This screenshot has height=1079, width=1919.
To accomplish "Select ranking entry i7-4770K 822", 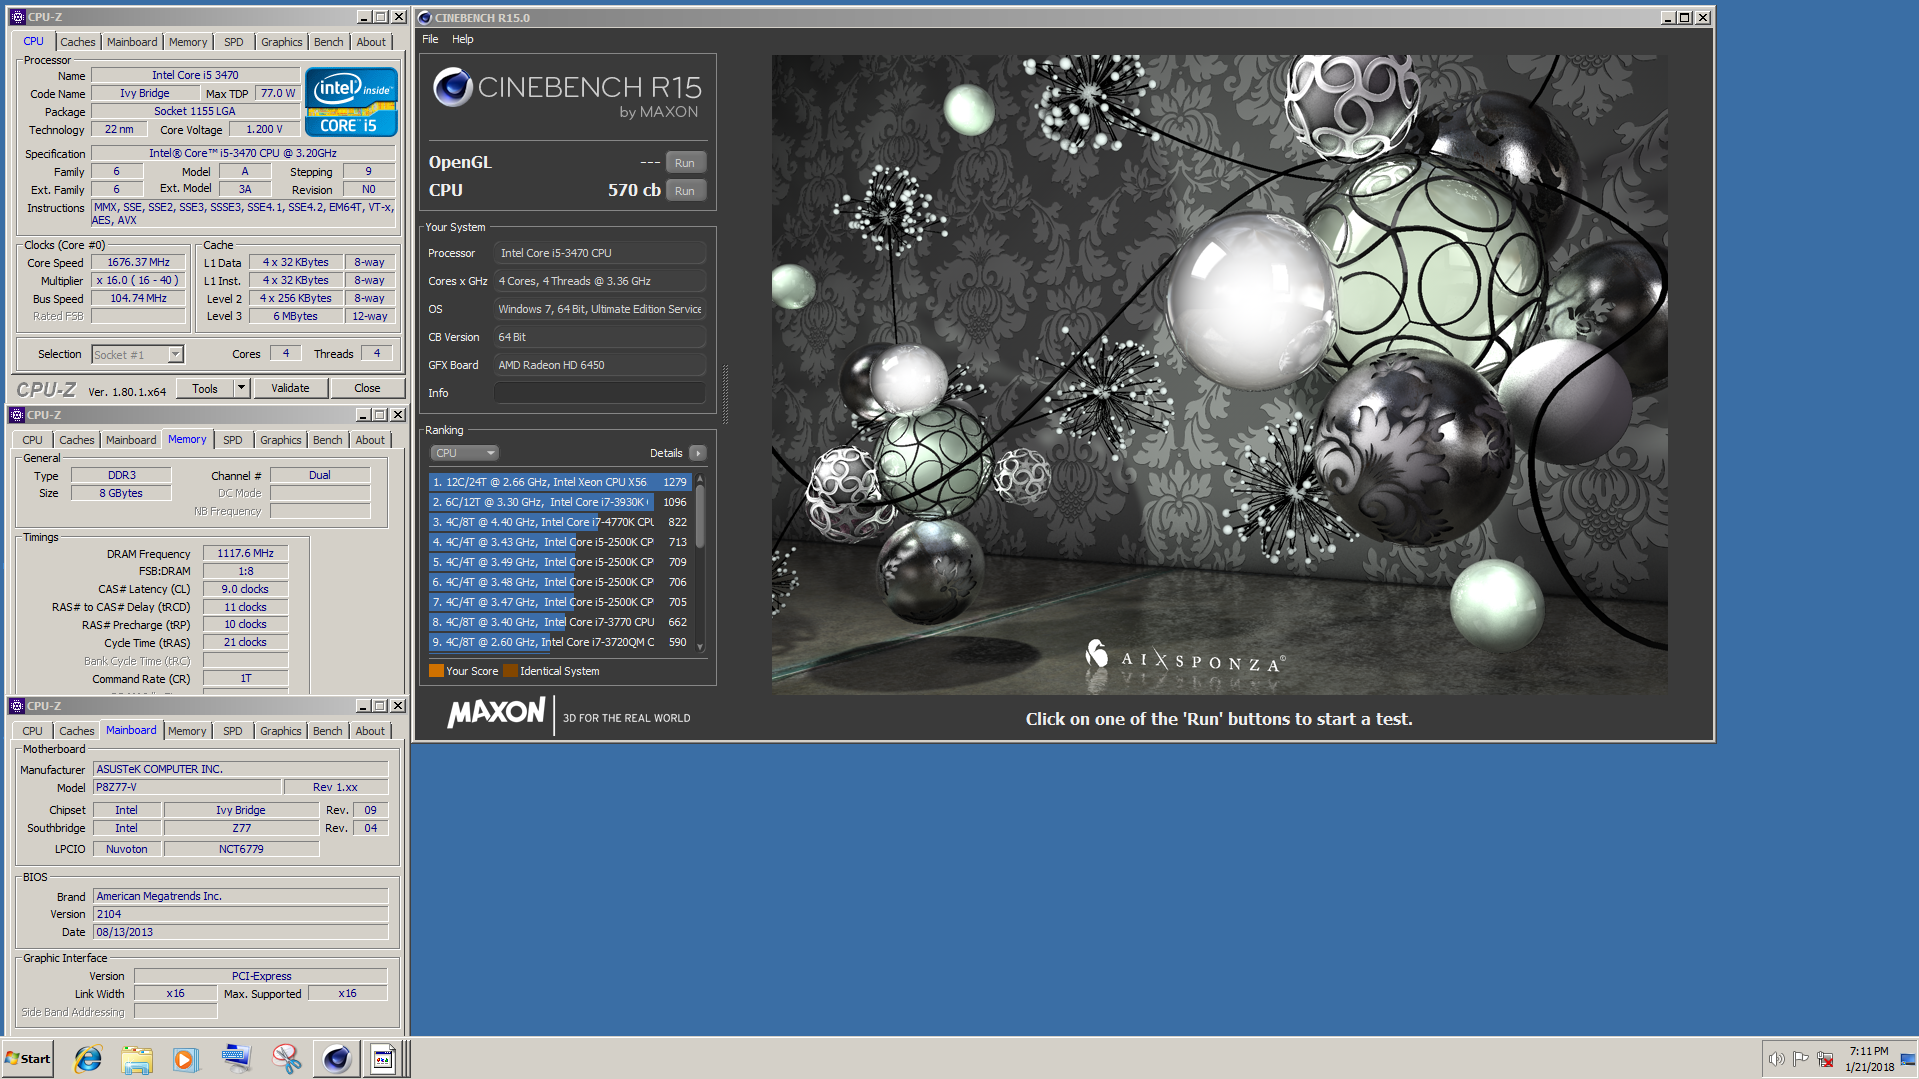I will click(560, 522).
